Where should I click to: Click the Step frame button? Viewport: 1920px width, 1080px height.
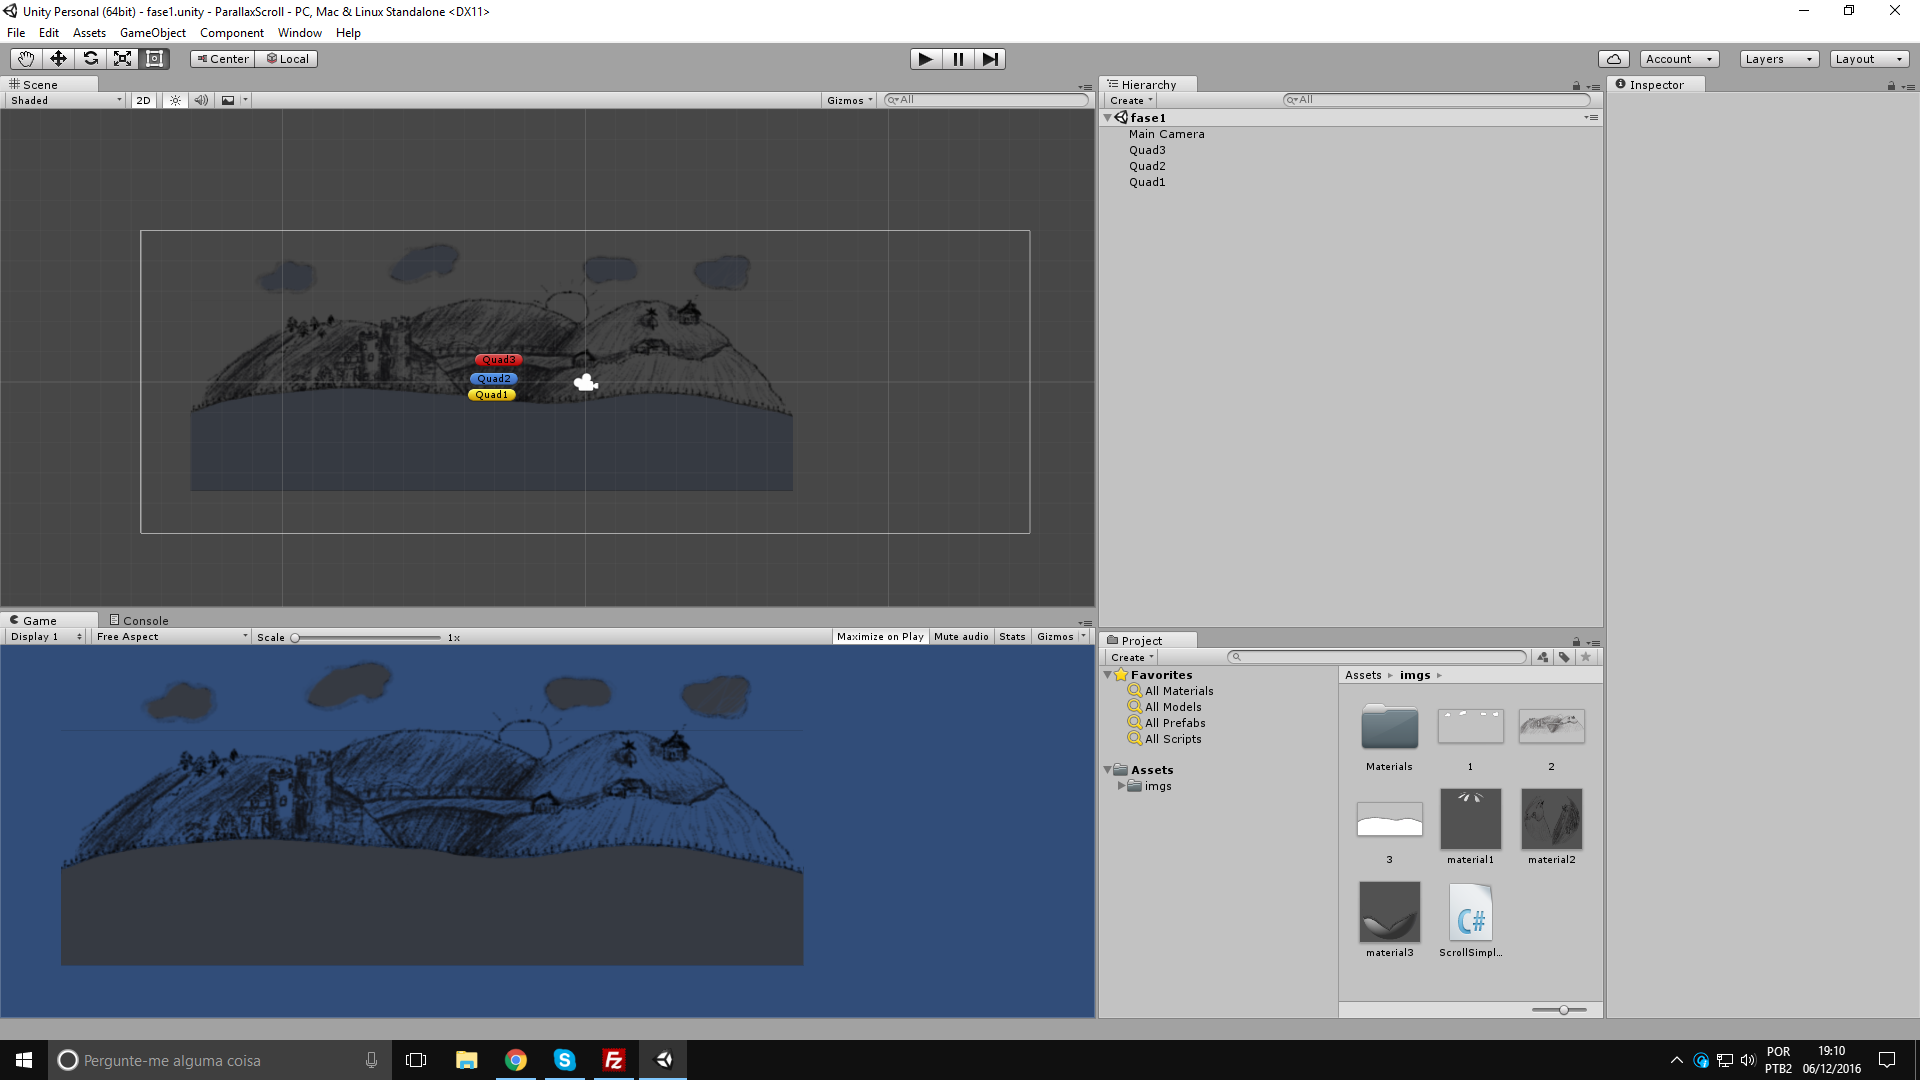point(989,59)
